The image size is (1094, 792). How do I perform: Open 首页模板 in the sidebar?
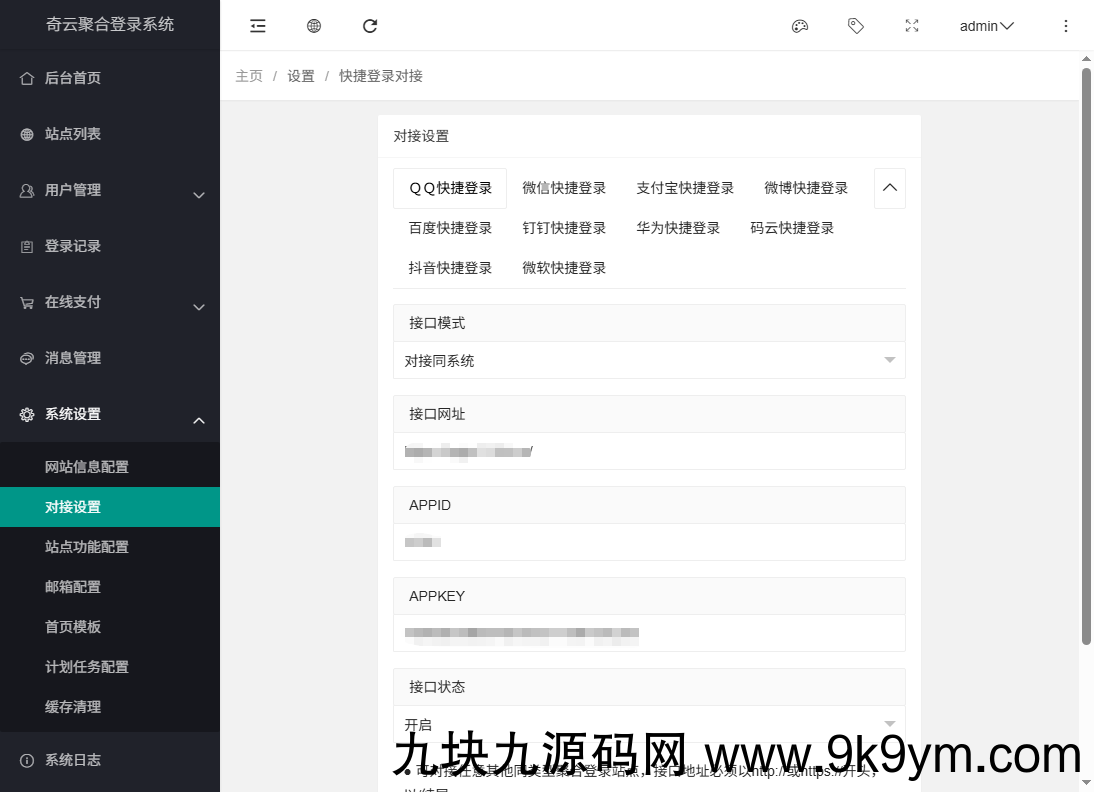pos(110,627)
